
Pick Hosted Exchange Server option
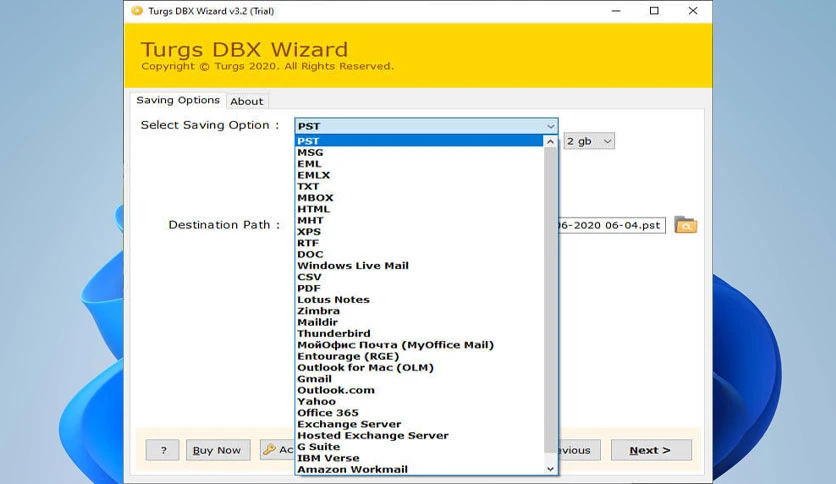click(420, 435)
